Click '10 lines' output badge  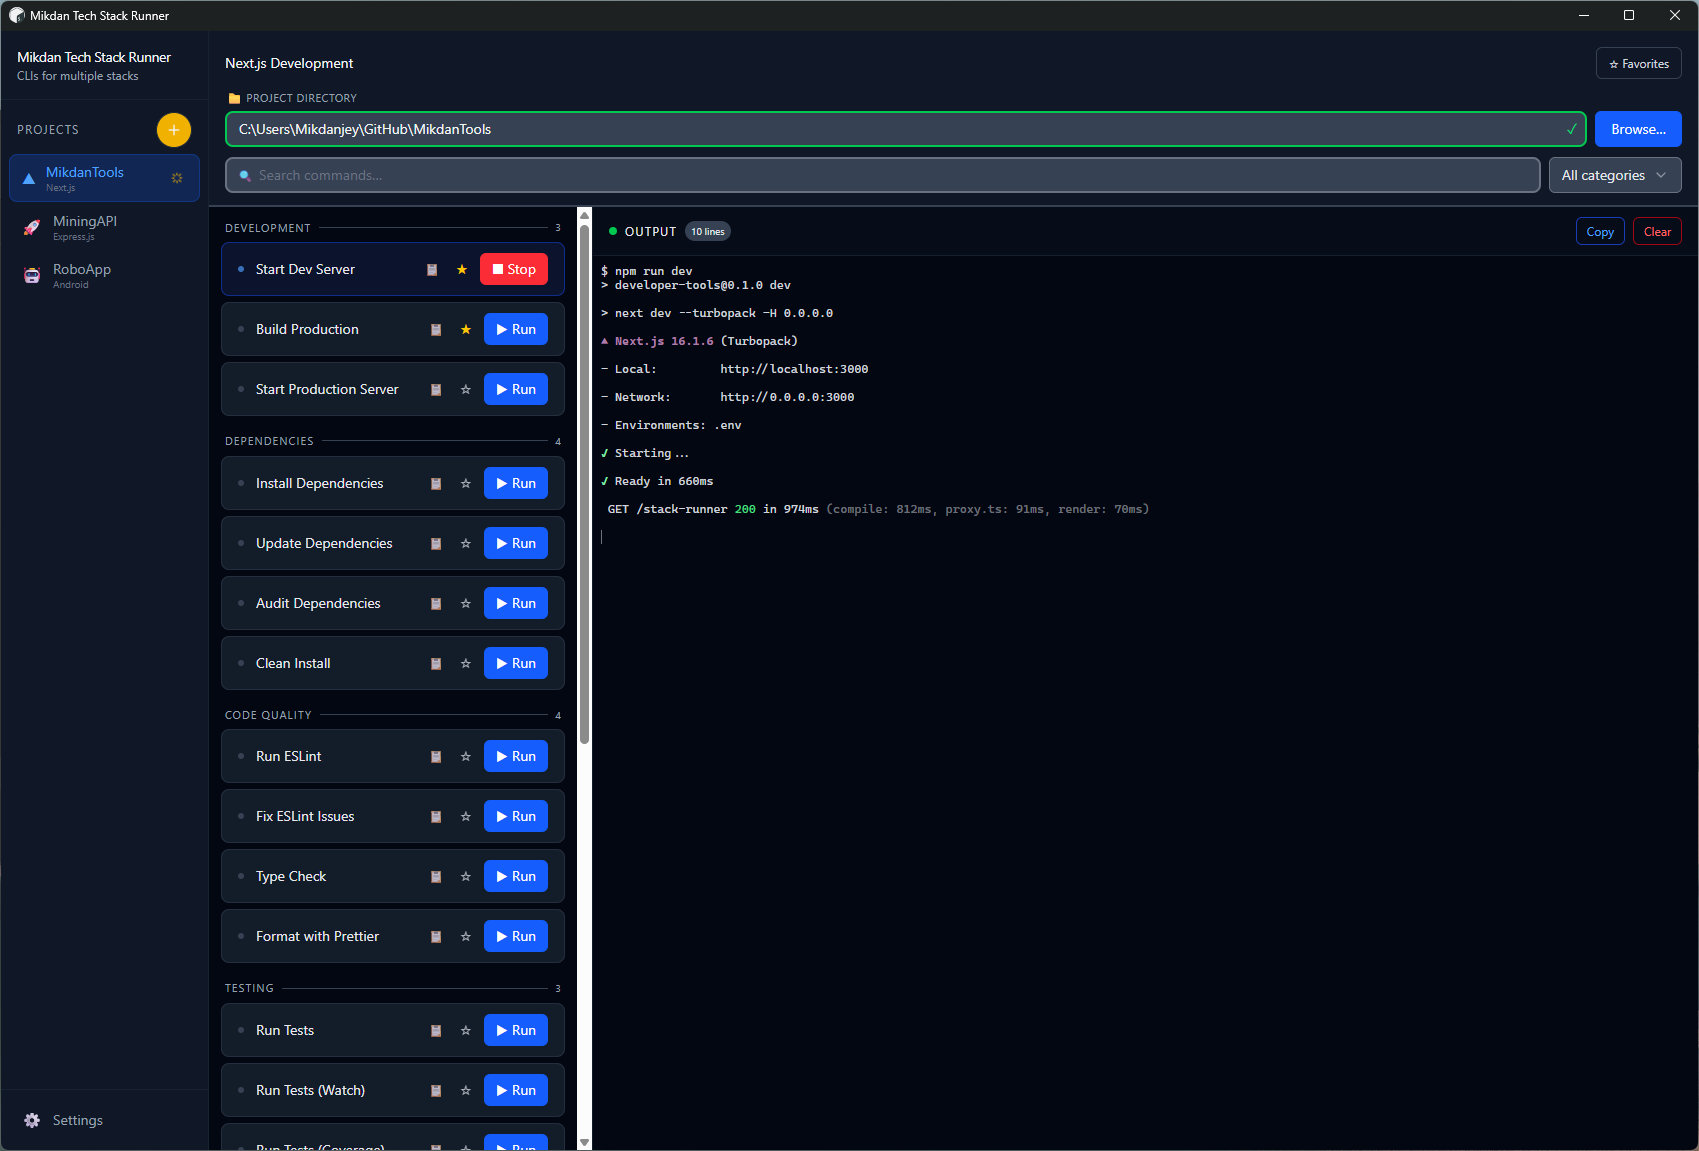[x=708, y=231]
